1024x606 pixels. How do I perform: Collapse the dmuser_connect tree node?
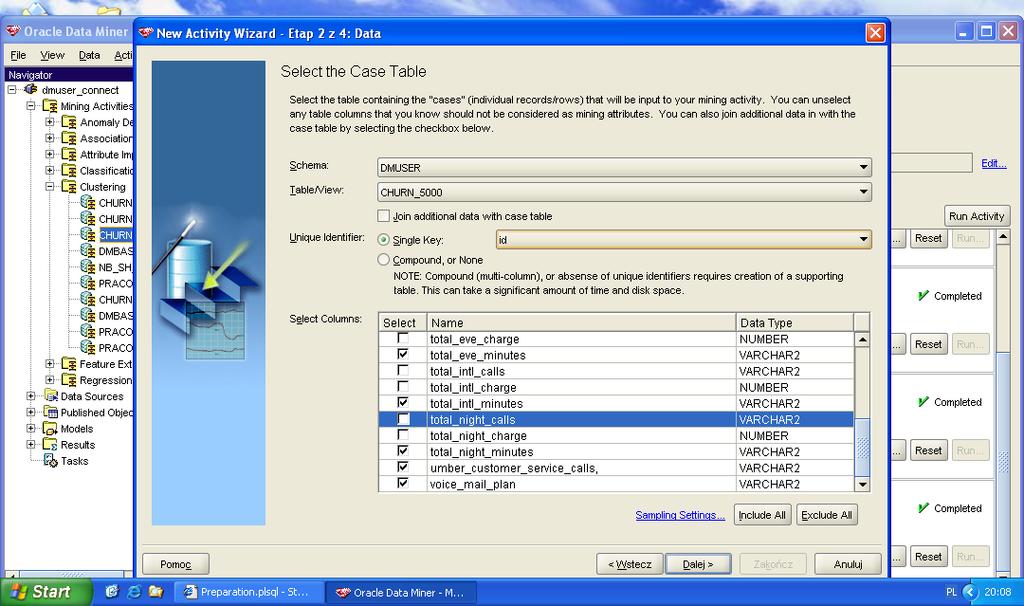[x=12, y=89]
